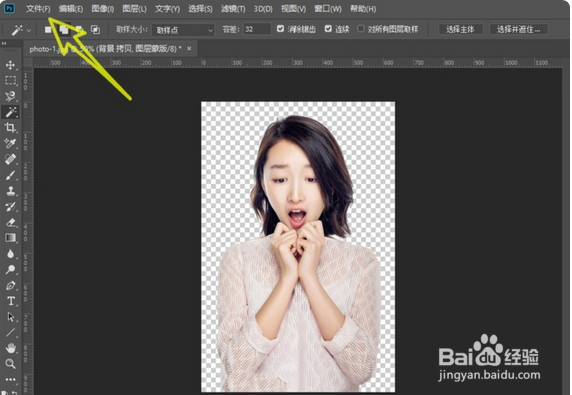
Task: Enable 对所有图层取样 checkbox
Action: pos(361,29)
